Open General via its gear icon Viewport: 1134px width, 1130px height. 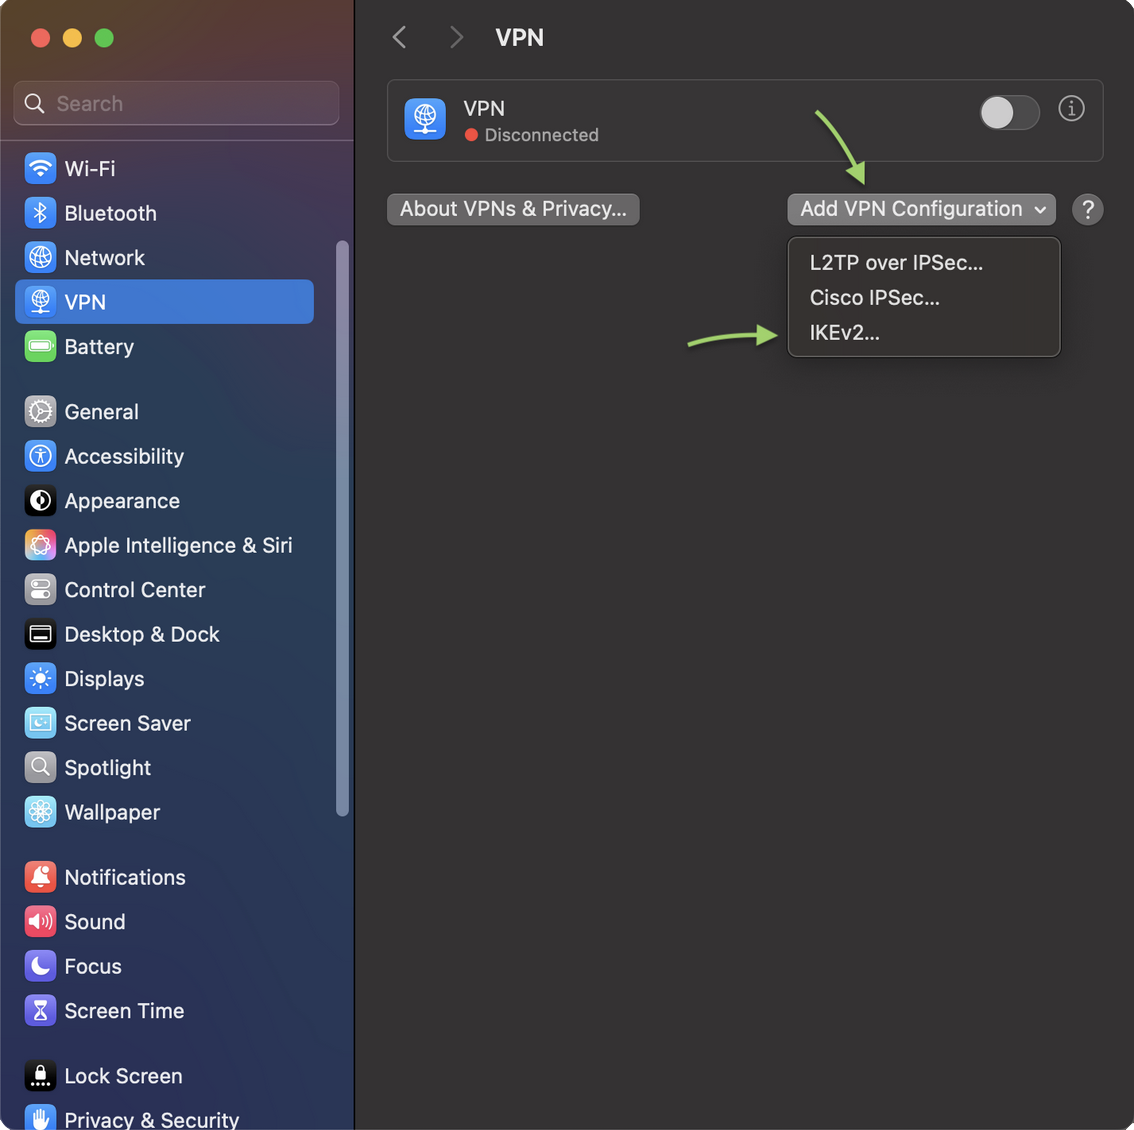40,412
